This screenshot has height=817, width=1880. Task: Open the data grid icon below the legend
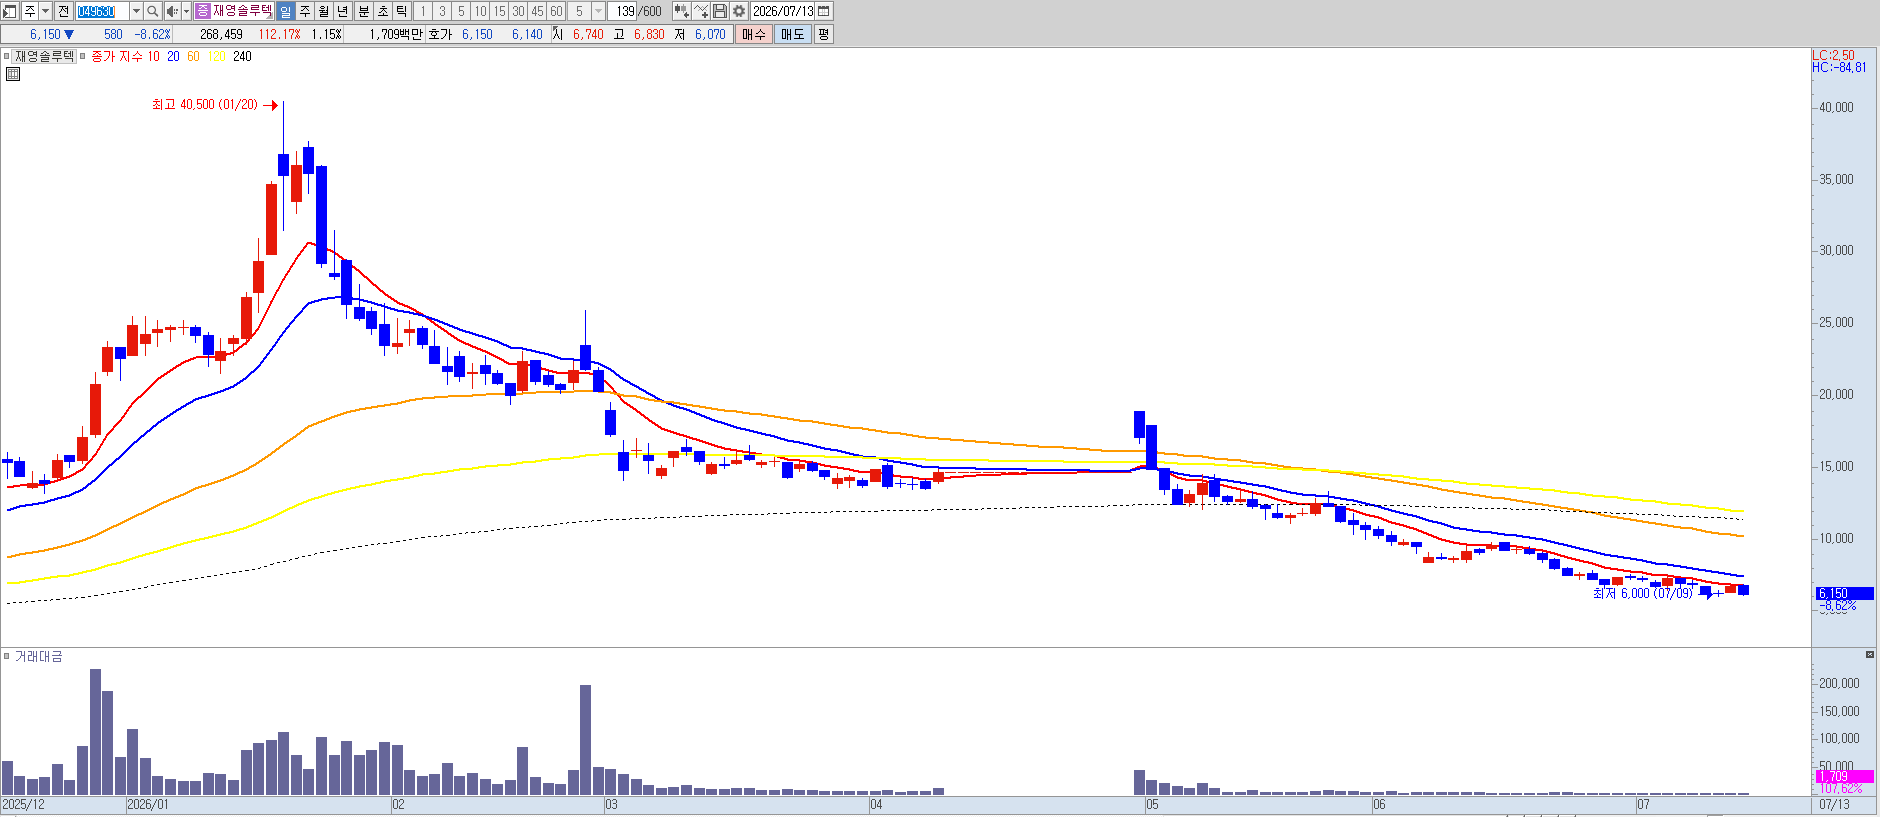(13, 74)
